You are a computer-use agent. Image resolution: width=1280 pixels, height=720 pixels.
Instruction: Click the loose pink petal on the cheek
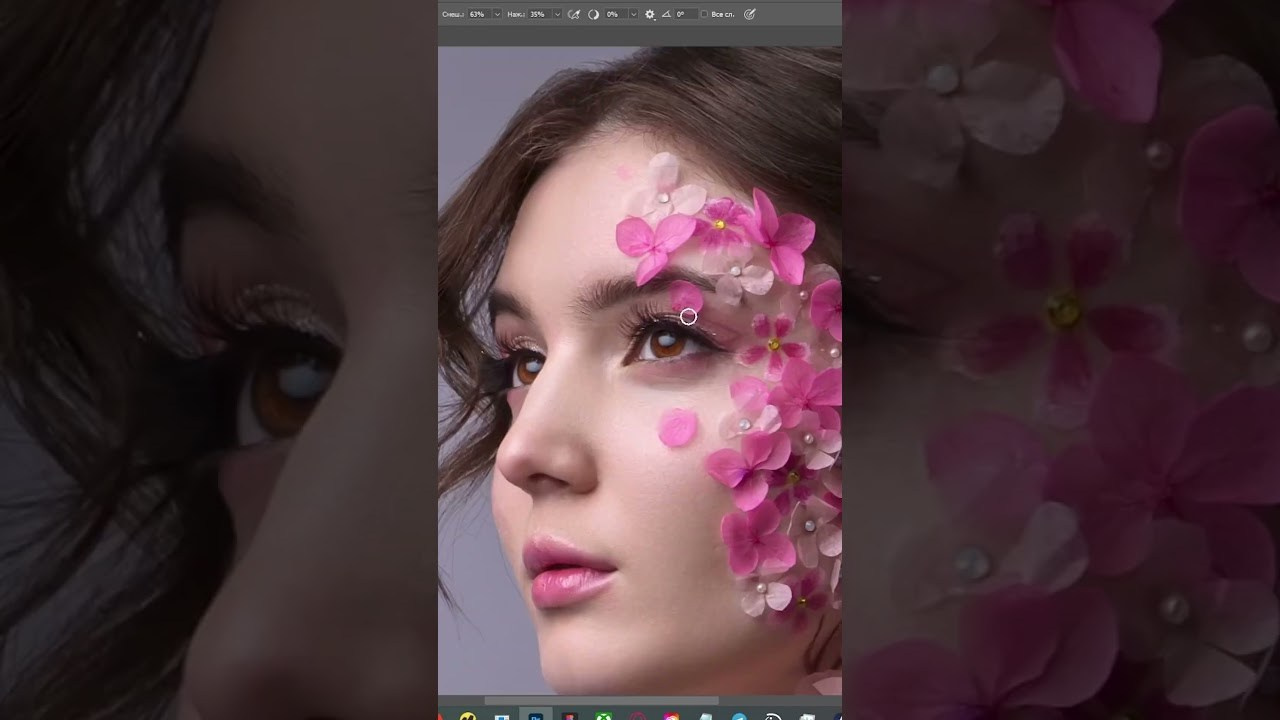(677, 428)
